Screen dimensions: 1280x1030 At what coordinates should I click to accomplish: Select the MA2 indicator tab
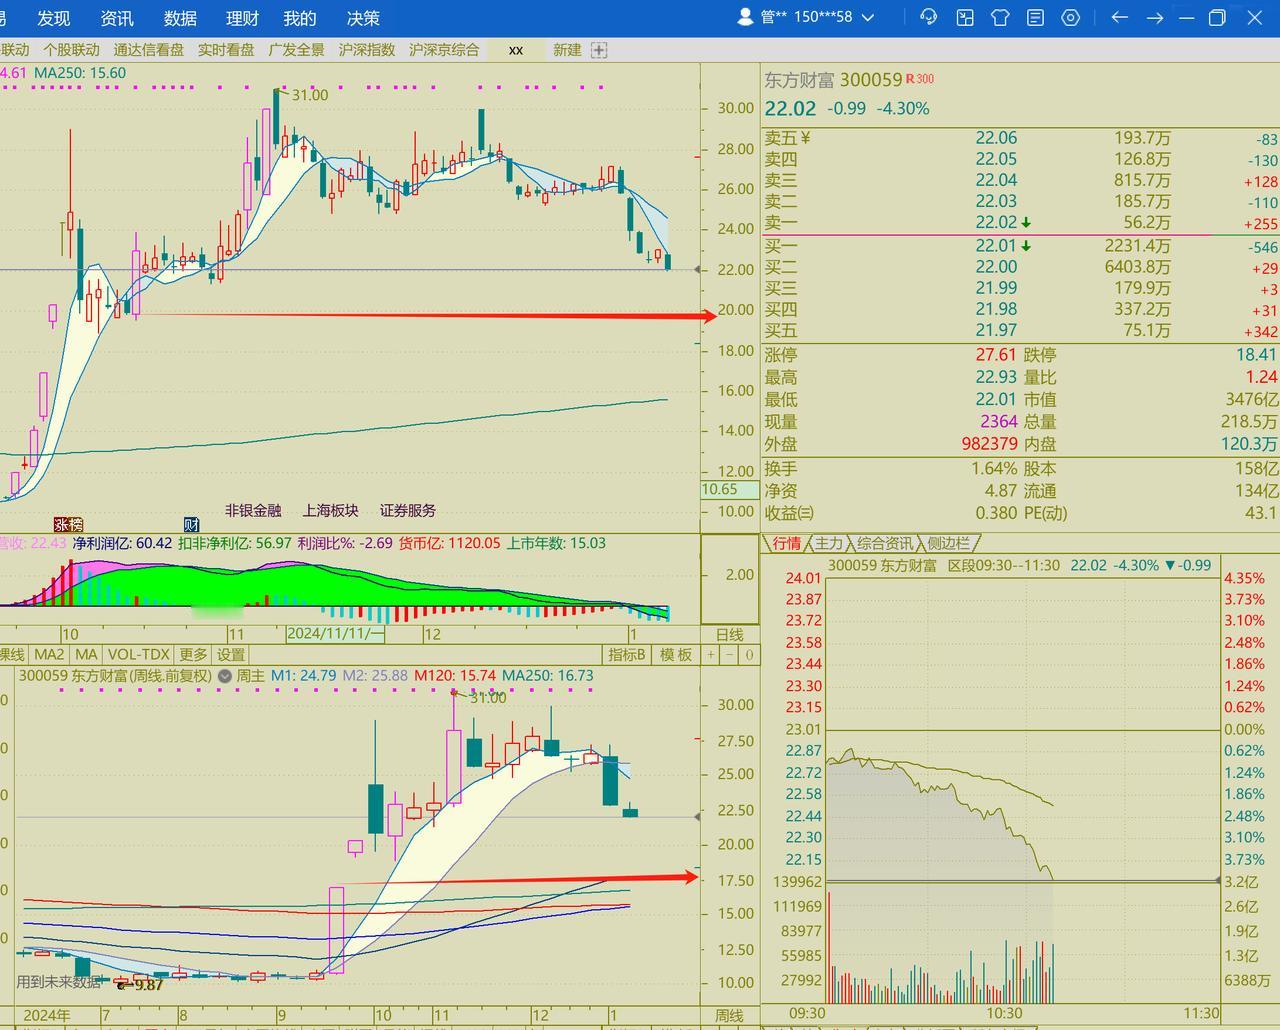(x=49, y=655)
